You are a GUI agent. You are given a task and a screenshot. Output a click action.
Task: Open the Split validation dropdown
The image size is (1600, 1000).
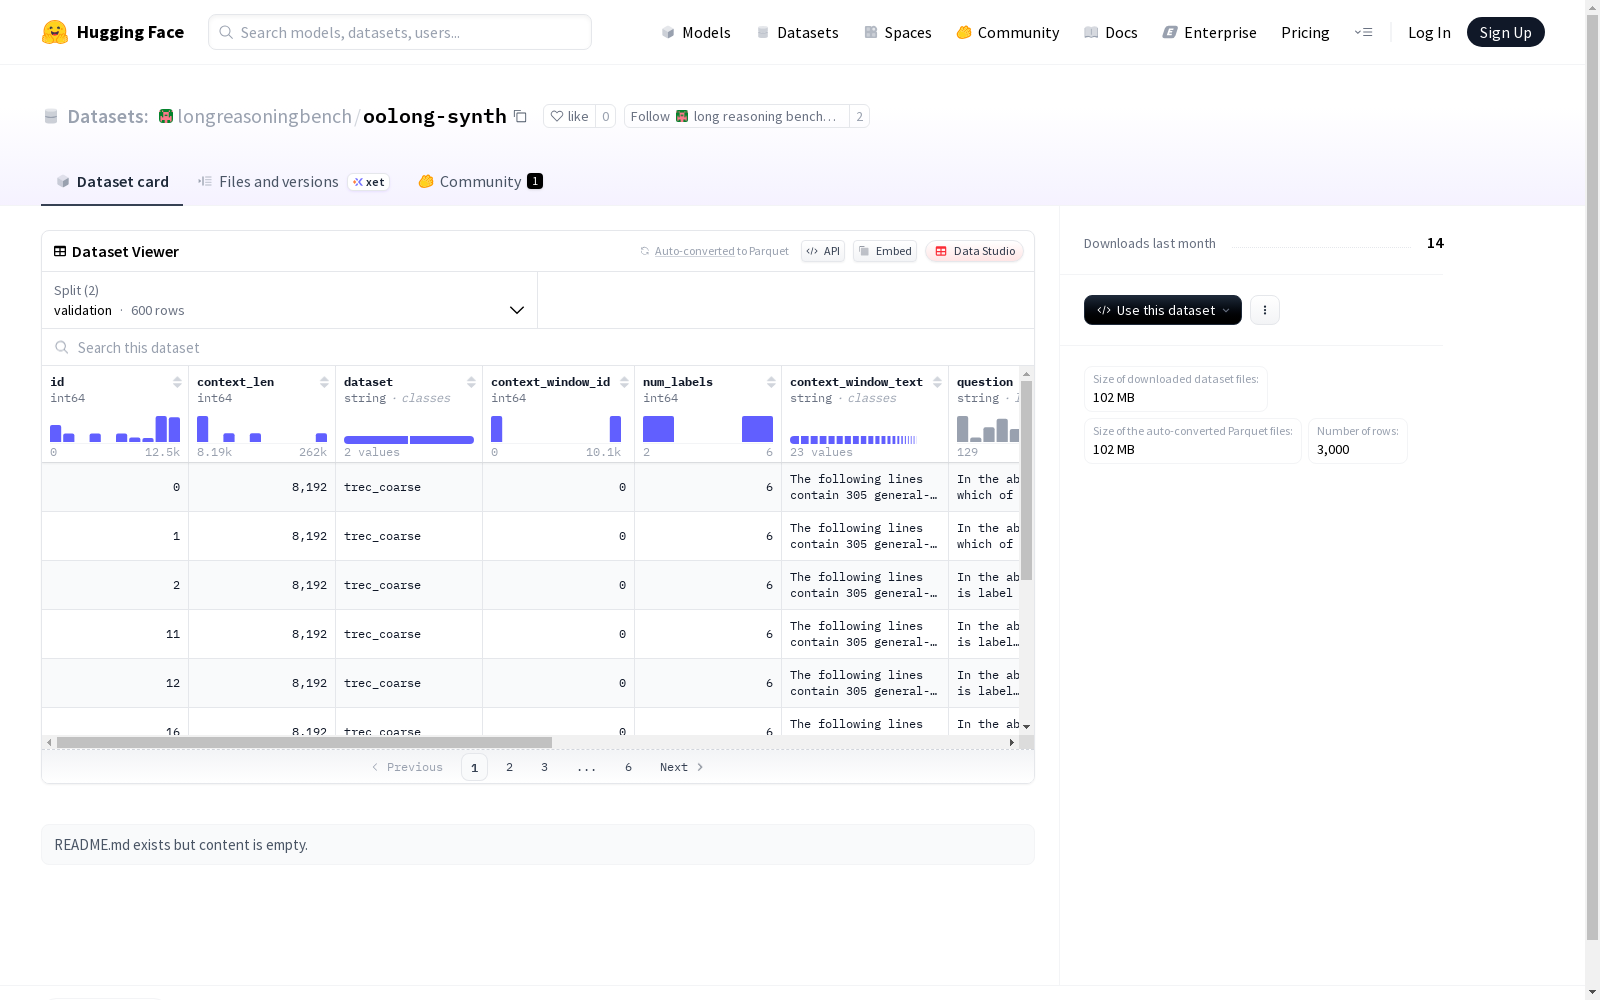(289, 300)
